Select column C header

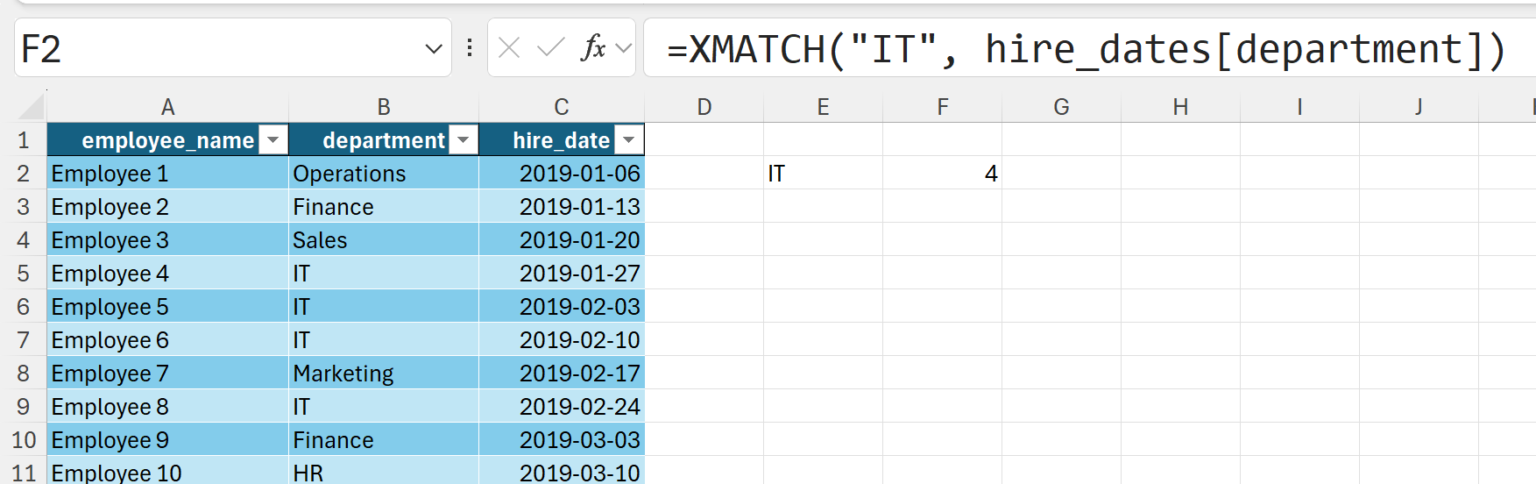coord(562,107)
